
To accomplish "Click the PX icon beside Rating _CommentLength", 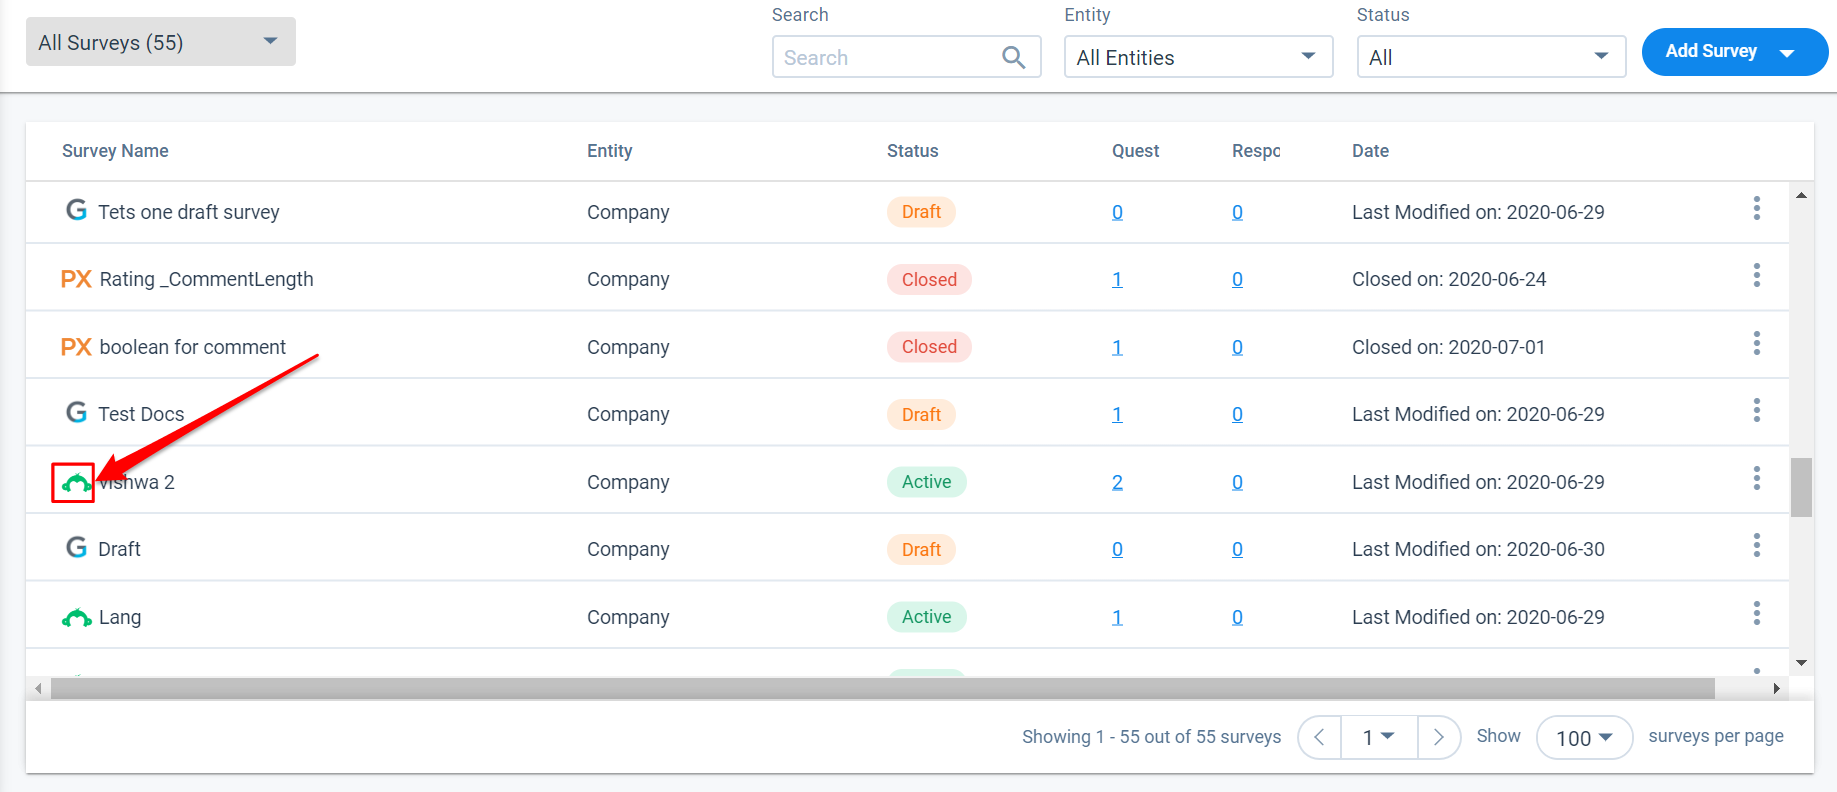I will [76, 279].
